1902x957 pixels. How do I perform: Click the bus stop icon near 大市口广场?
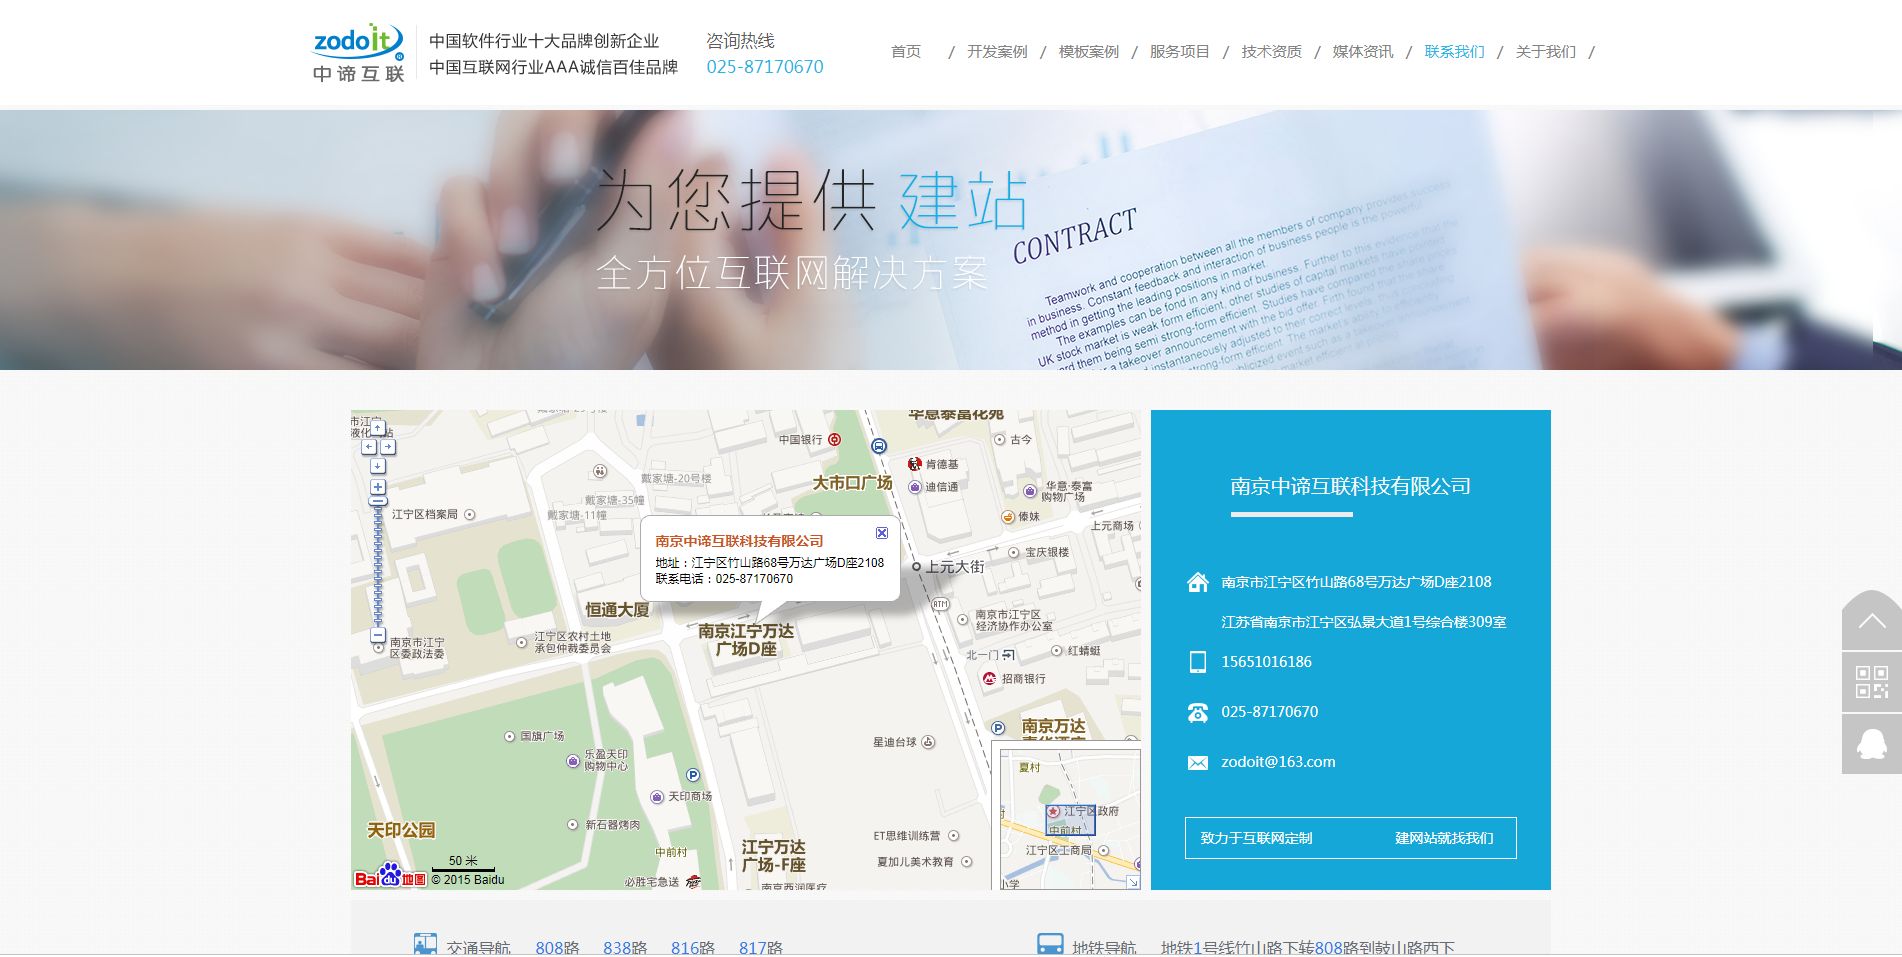point(878,446)
